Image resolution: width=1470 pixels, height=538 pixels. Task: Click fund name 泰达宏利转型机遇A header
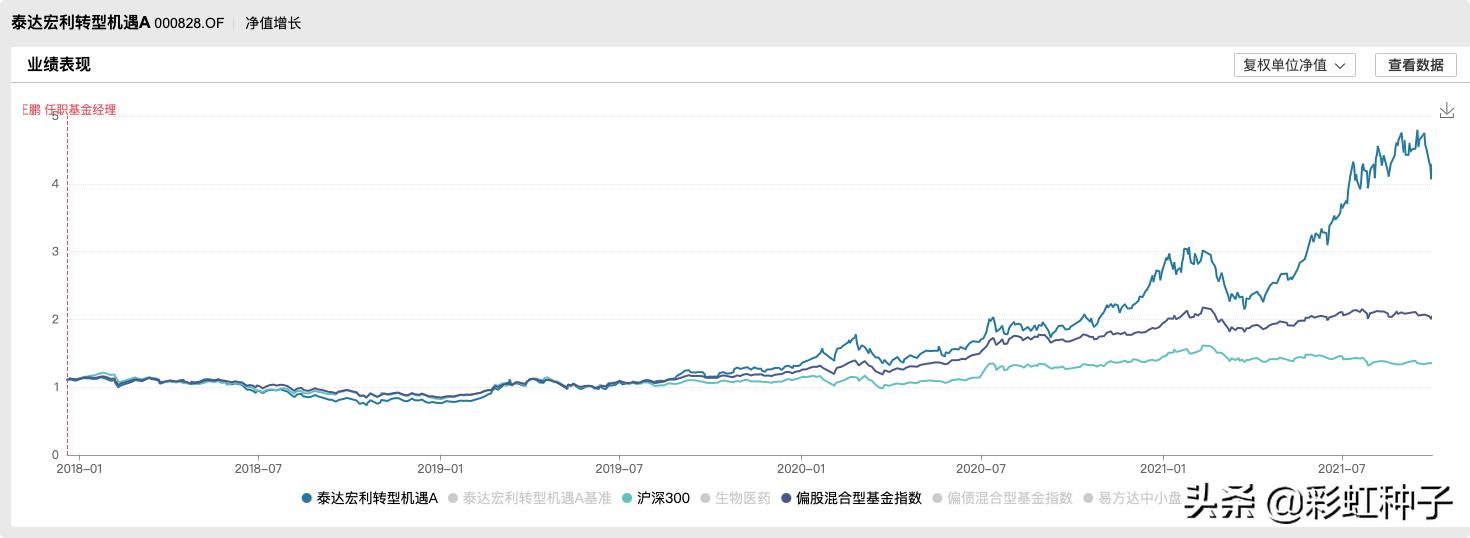(x=81, y=23)
